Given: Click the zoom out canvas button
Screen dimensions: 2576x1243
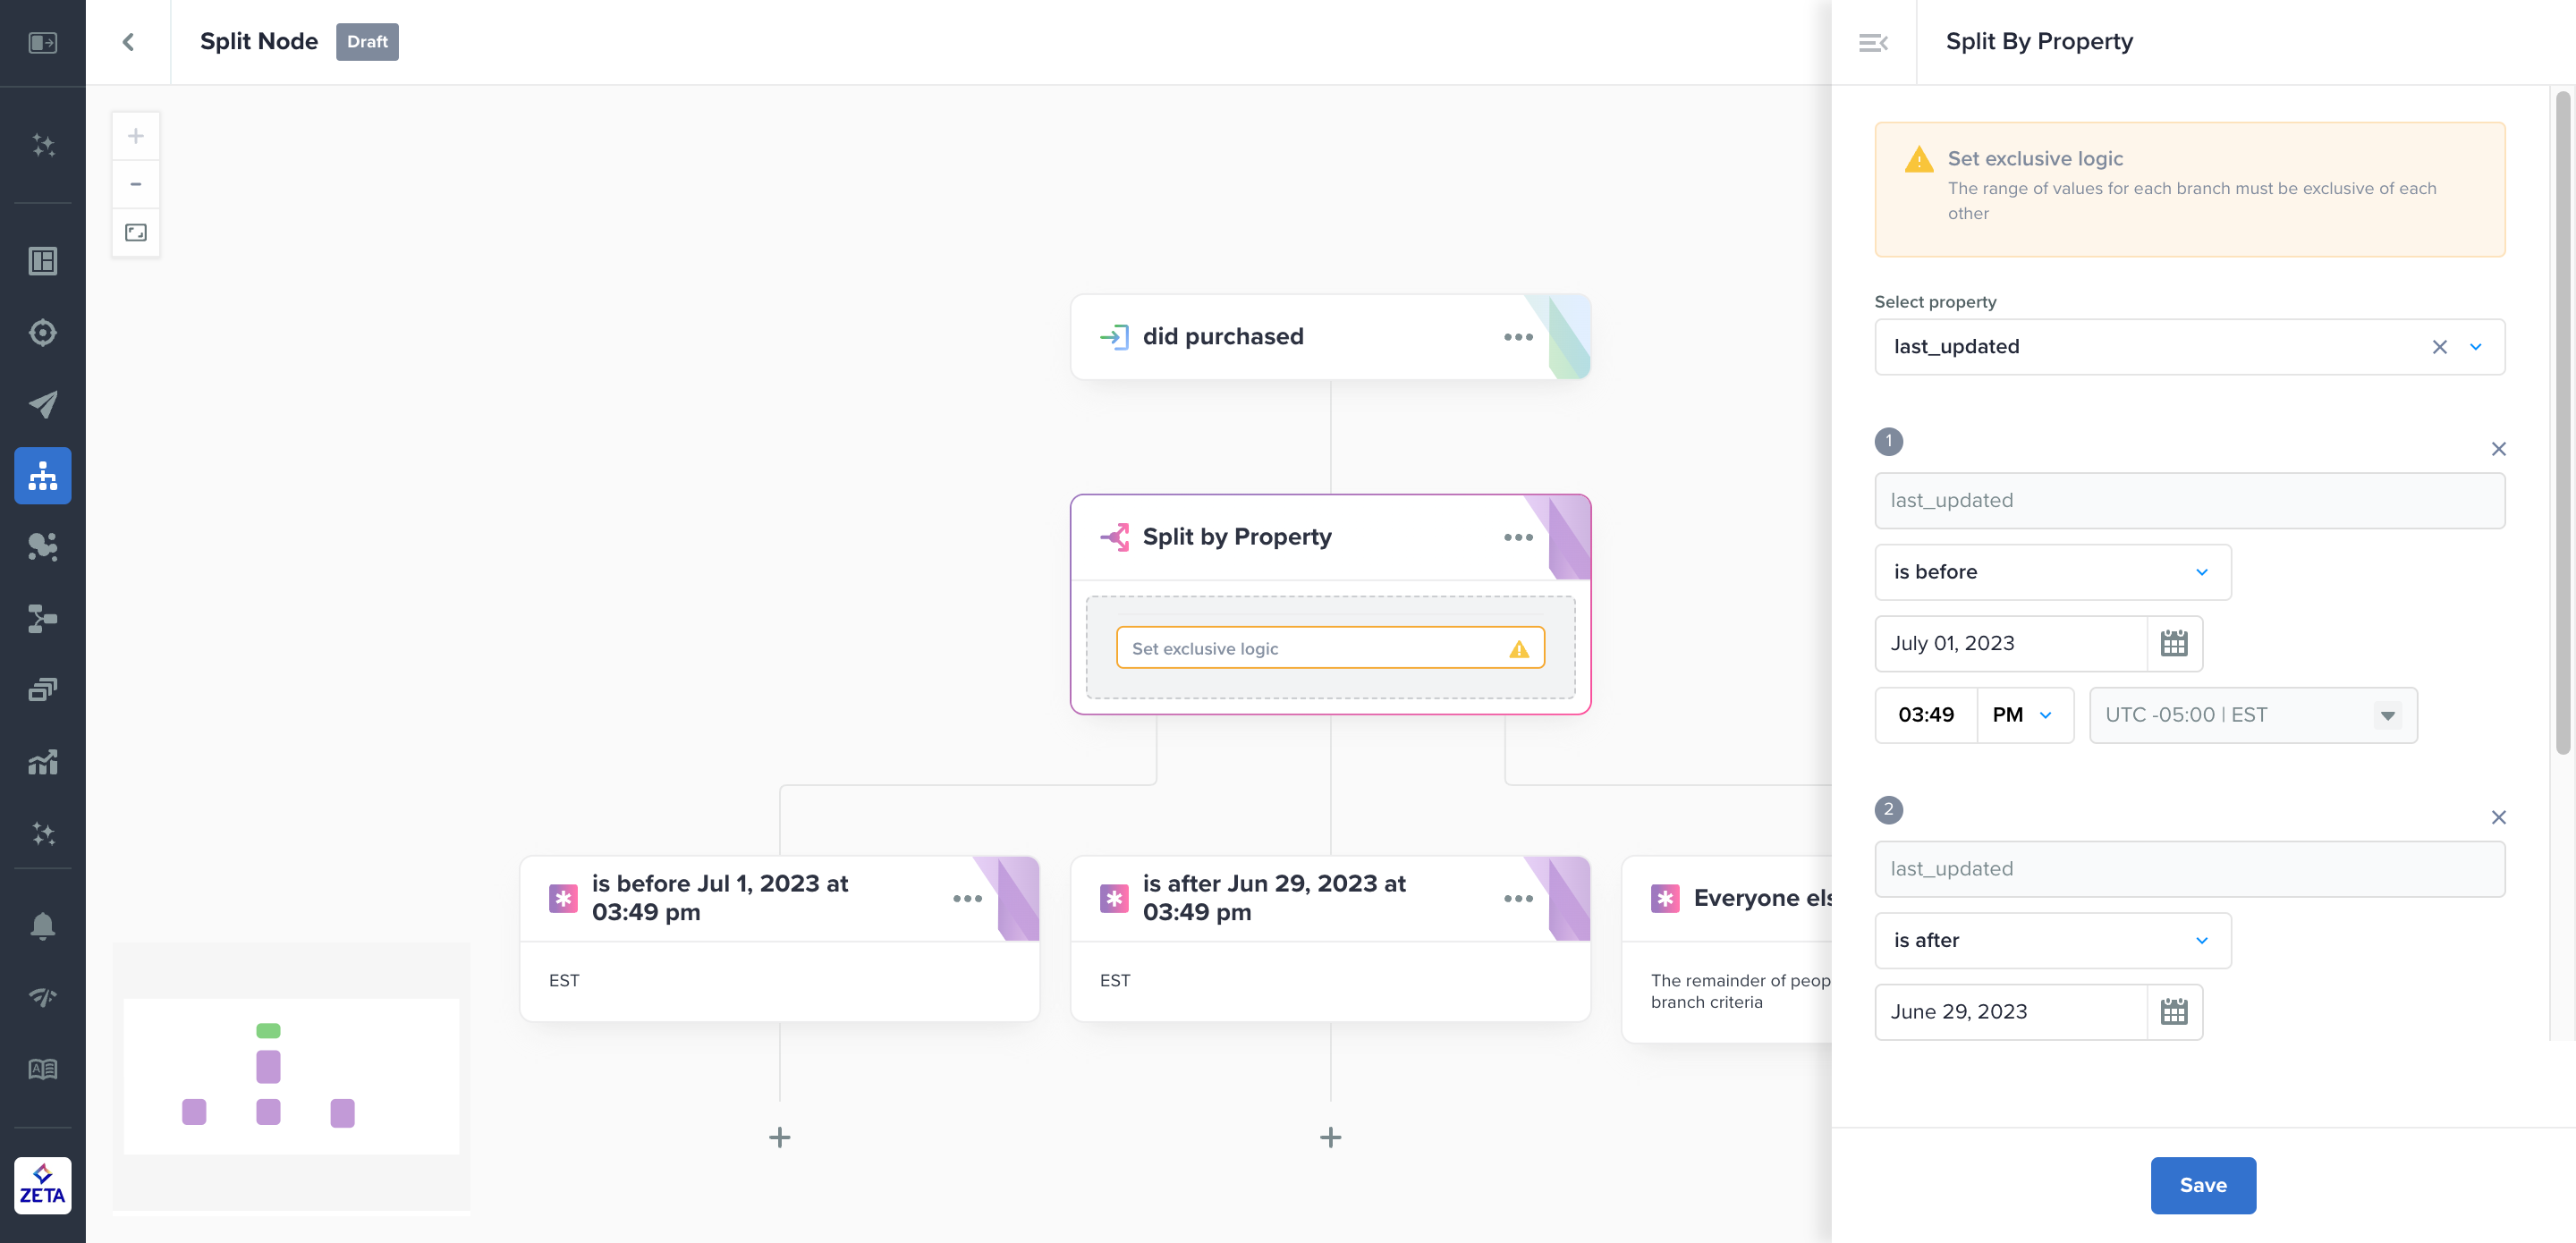Looking at the screenshot, I should [136, 184].
